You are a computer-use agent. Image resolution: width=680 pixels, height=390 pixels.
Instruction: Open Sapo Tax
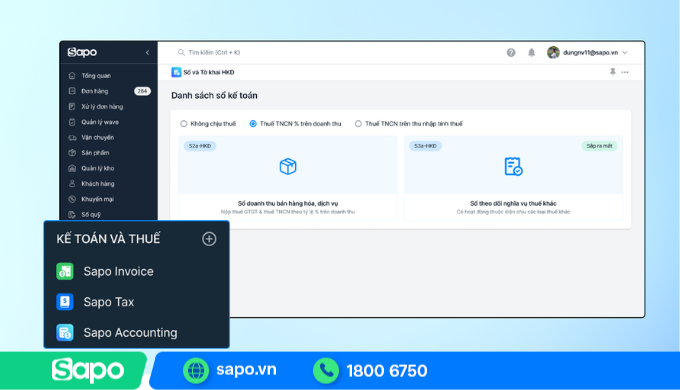coord(109,302)
